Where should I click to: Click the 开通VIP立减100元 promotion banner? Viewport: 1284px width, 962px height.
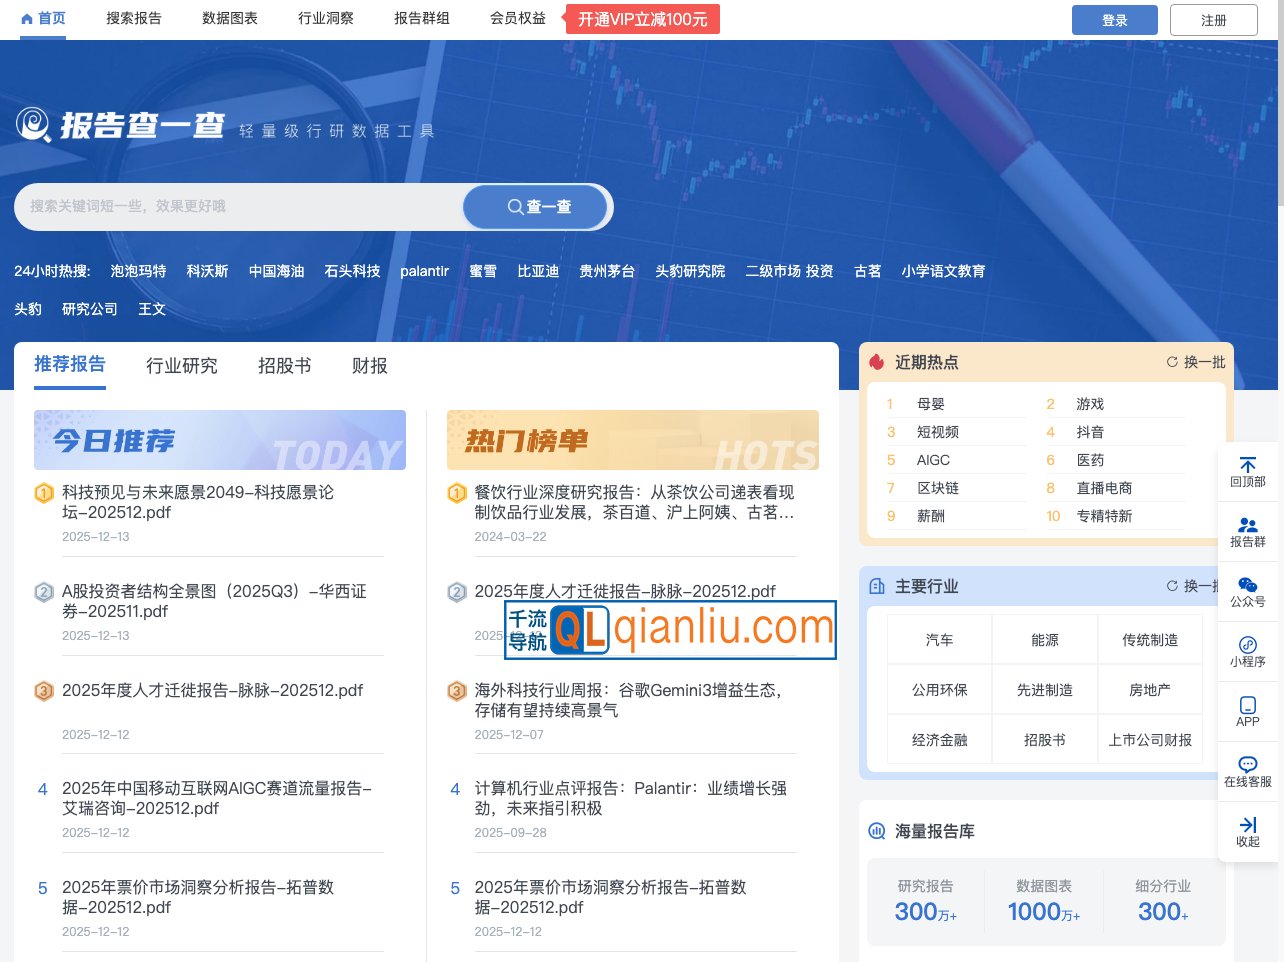[x=643, y=18]
